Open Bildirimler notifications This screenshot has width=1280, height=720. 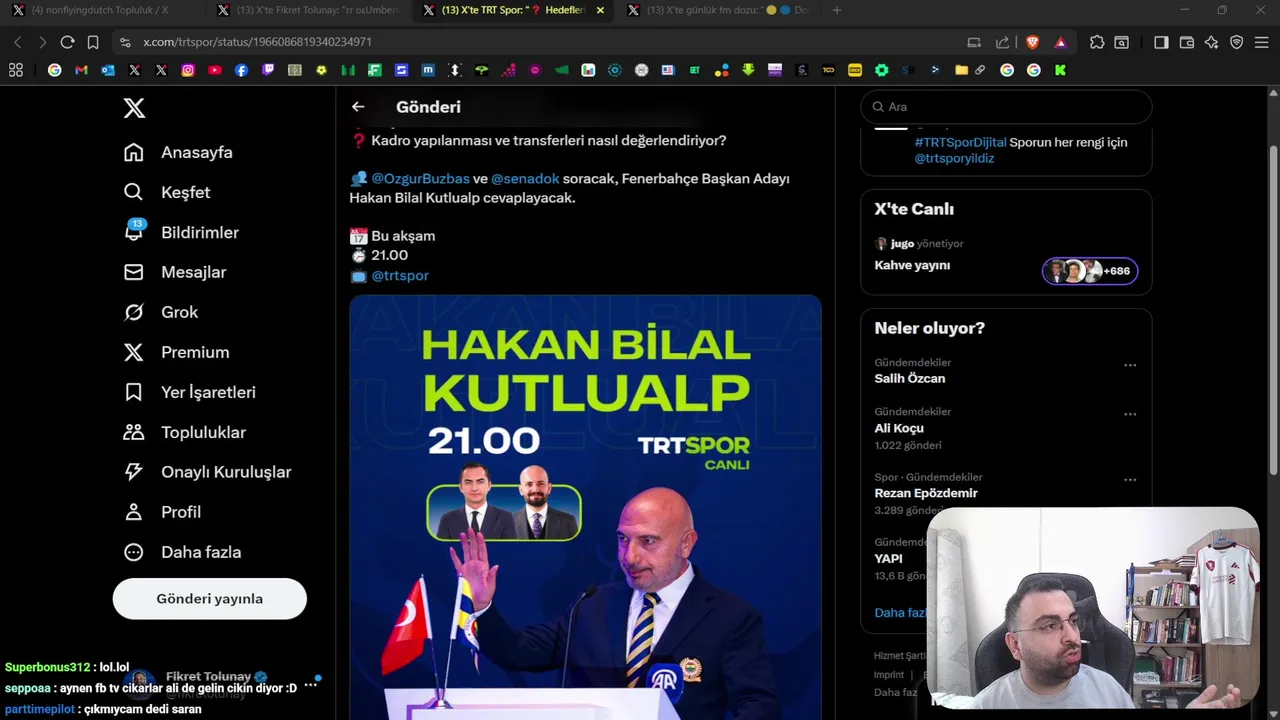[181, 232]
